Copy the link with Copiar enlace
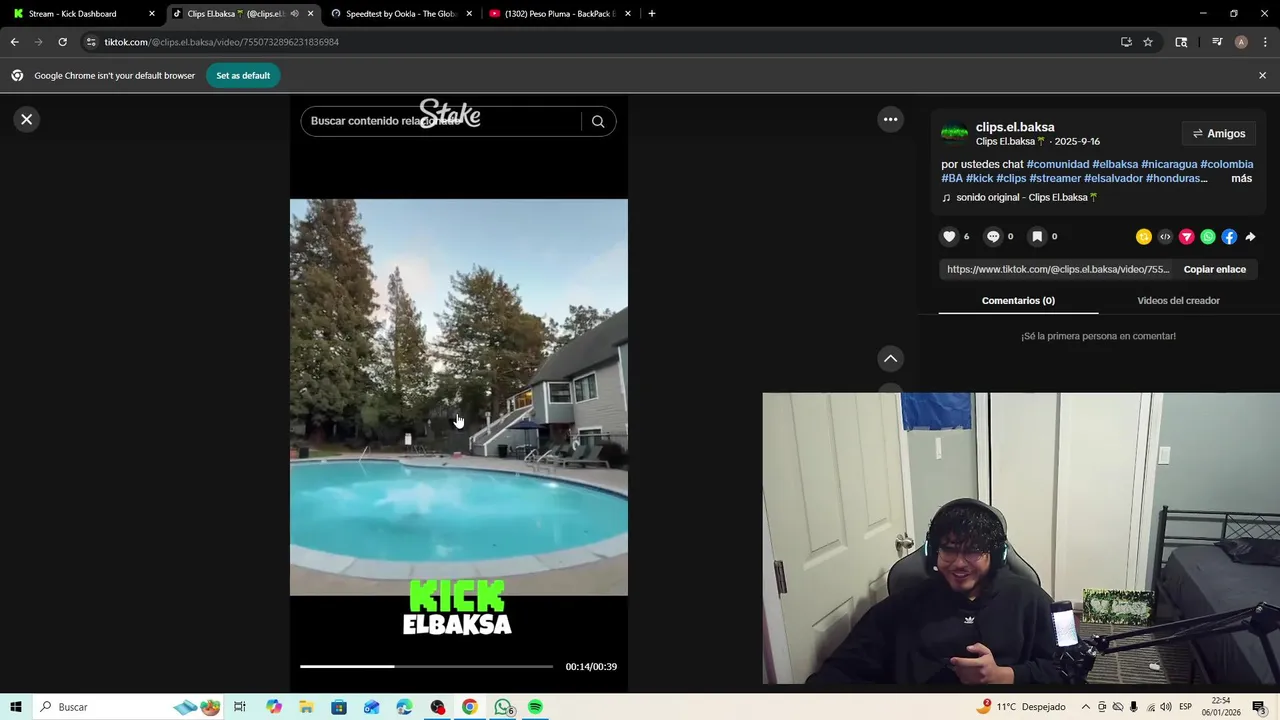The width and height of the screenshot is (1280, 720). [1215, 269]
